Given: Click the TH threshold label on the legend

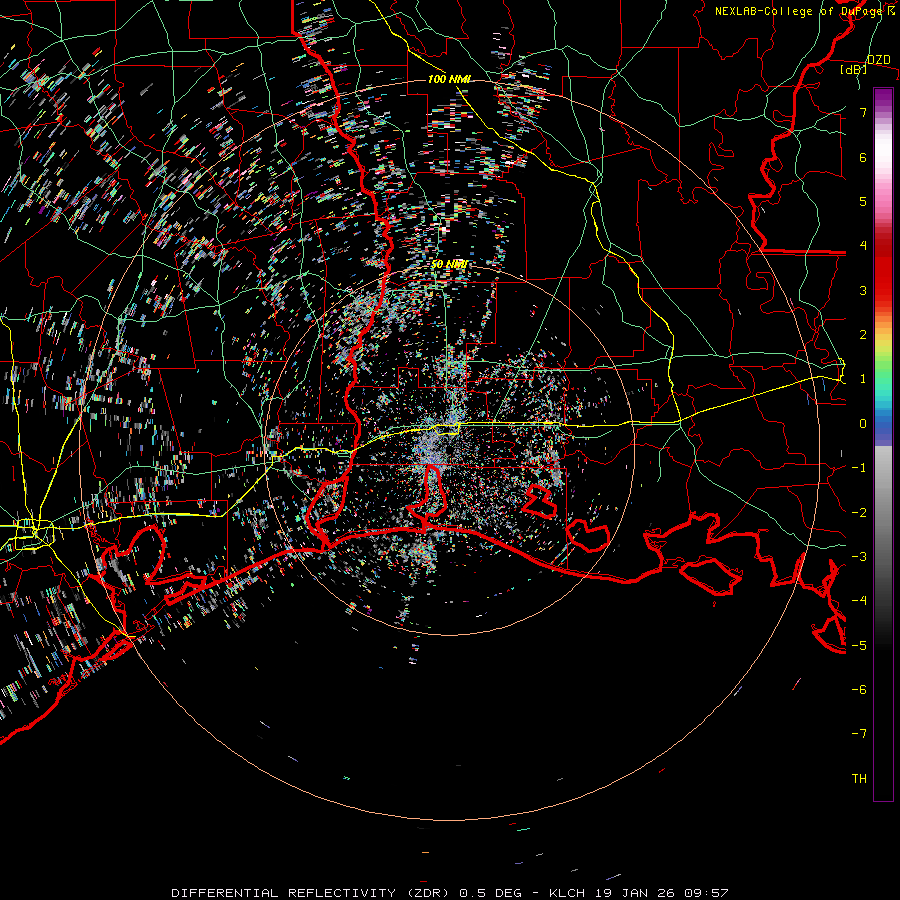Looking at the screenshot, I should click(x=859, y=779).
